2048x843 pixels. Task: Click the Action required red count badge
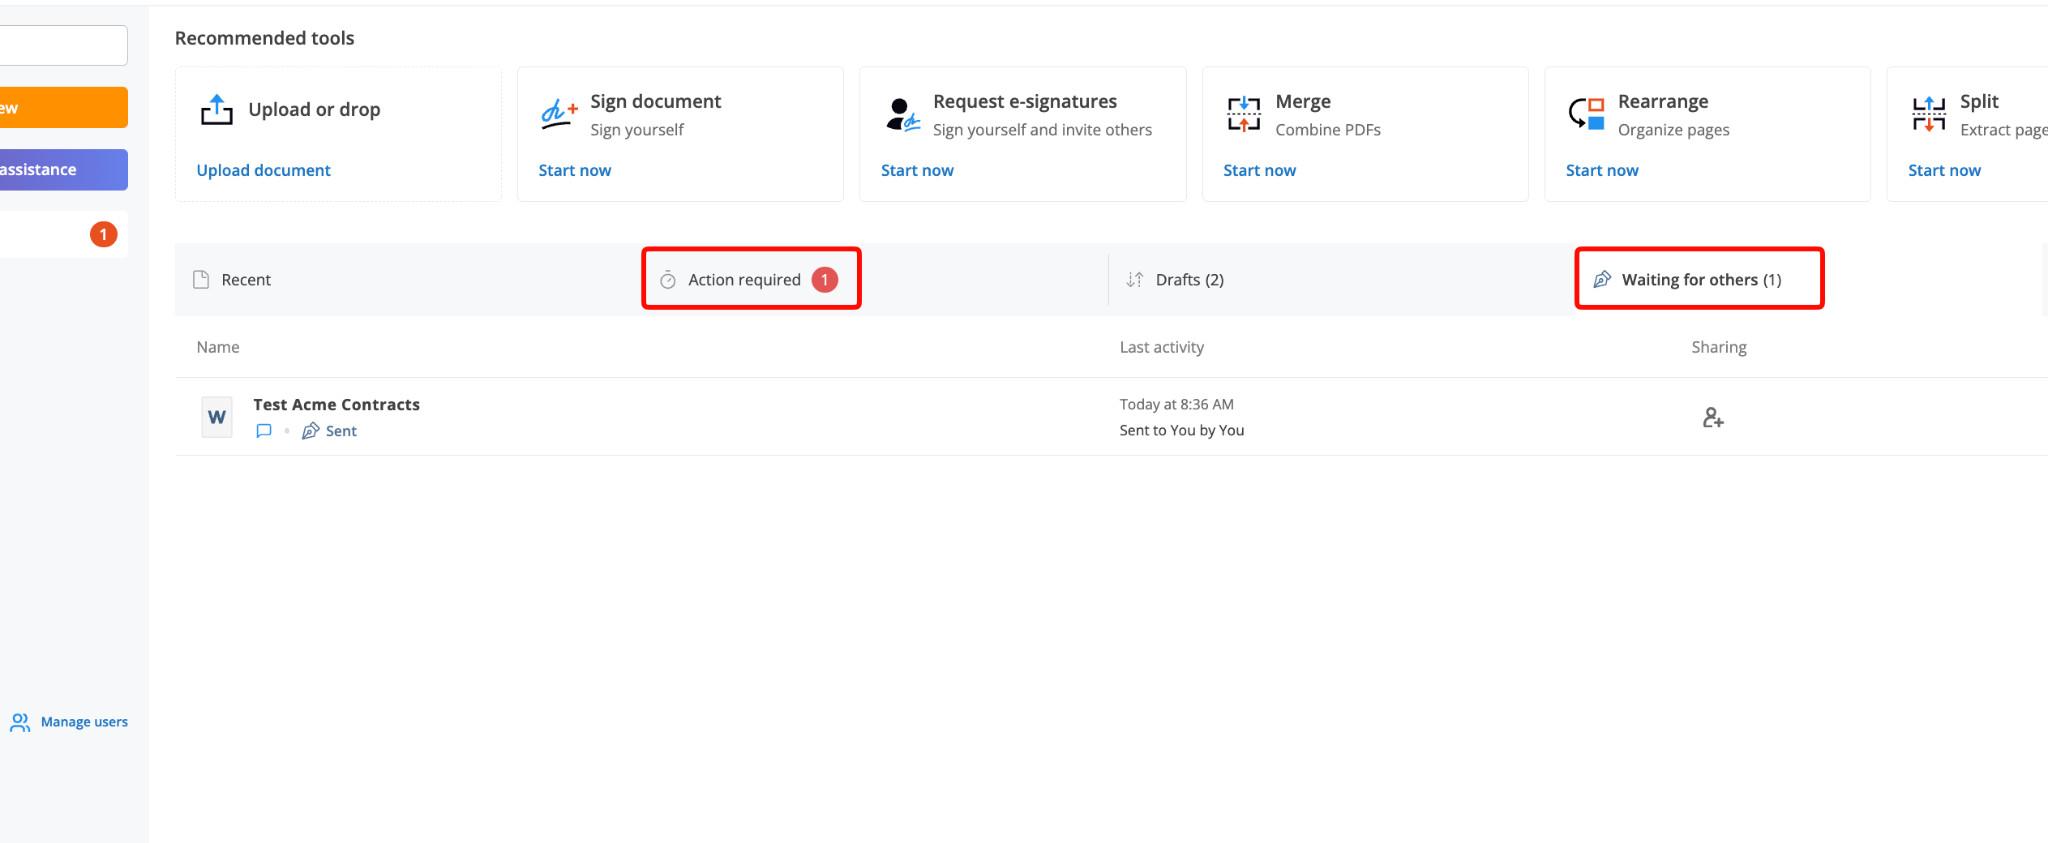coord(824,280)
